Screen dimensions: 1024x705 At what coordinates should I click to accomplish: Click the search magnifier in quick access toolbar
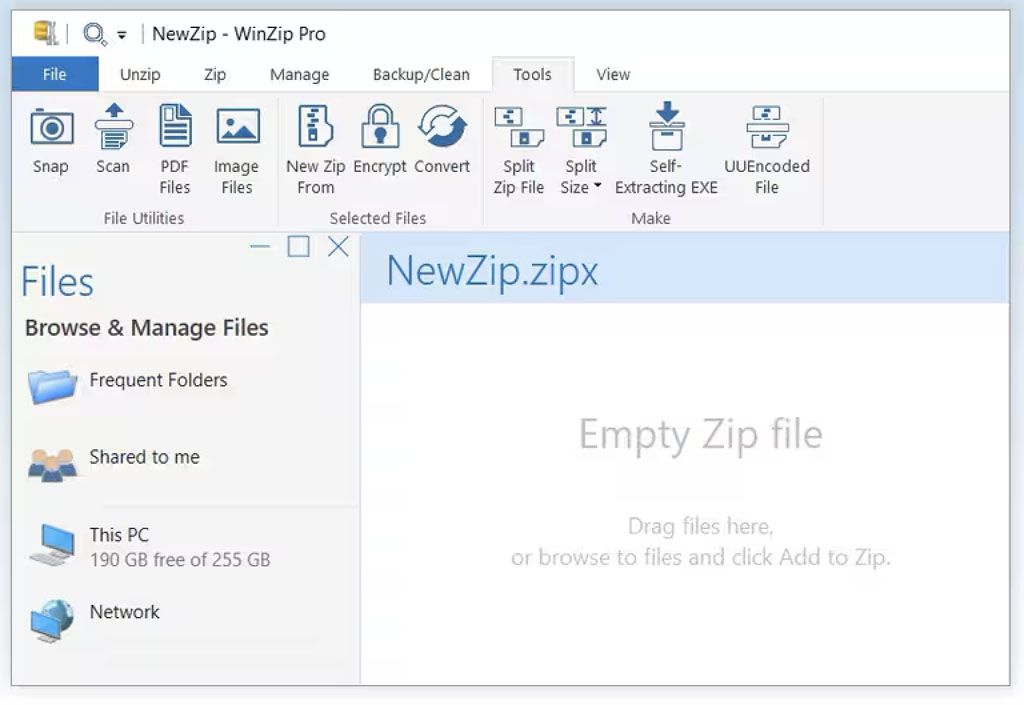click(x=94, y=33)
